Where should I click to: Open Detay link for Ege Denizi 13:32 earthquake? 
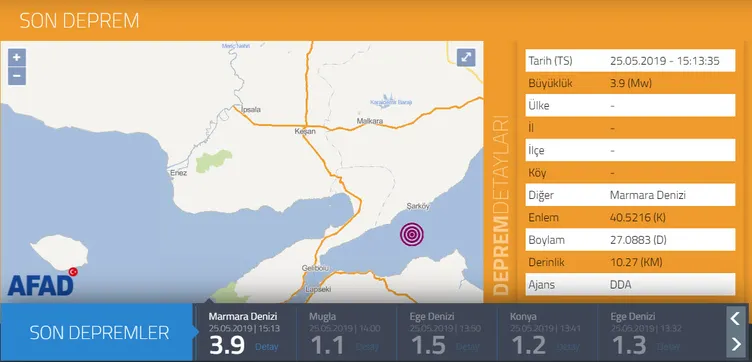[668, 347]
